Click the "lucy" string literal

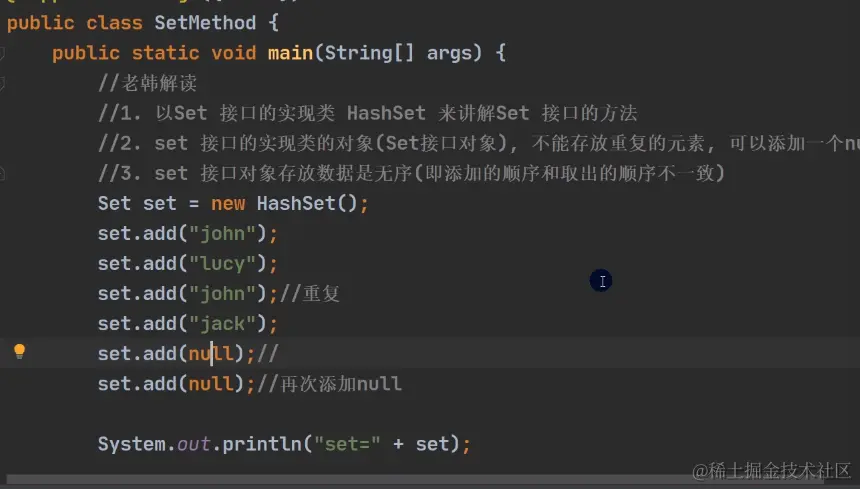tap(222, 264)
